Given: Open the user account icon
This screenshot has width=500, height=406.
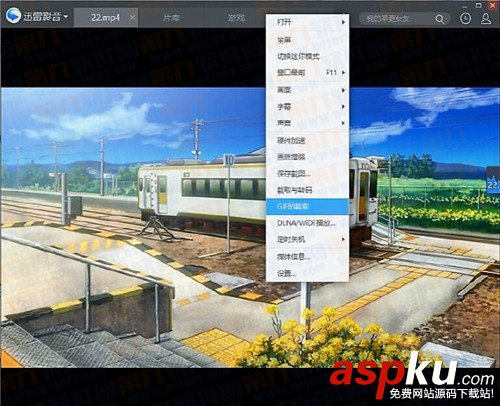Looking at the screenshot, I should pos(486,19).
